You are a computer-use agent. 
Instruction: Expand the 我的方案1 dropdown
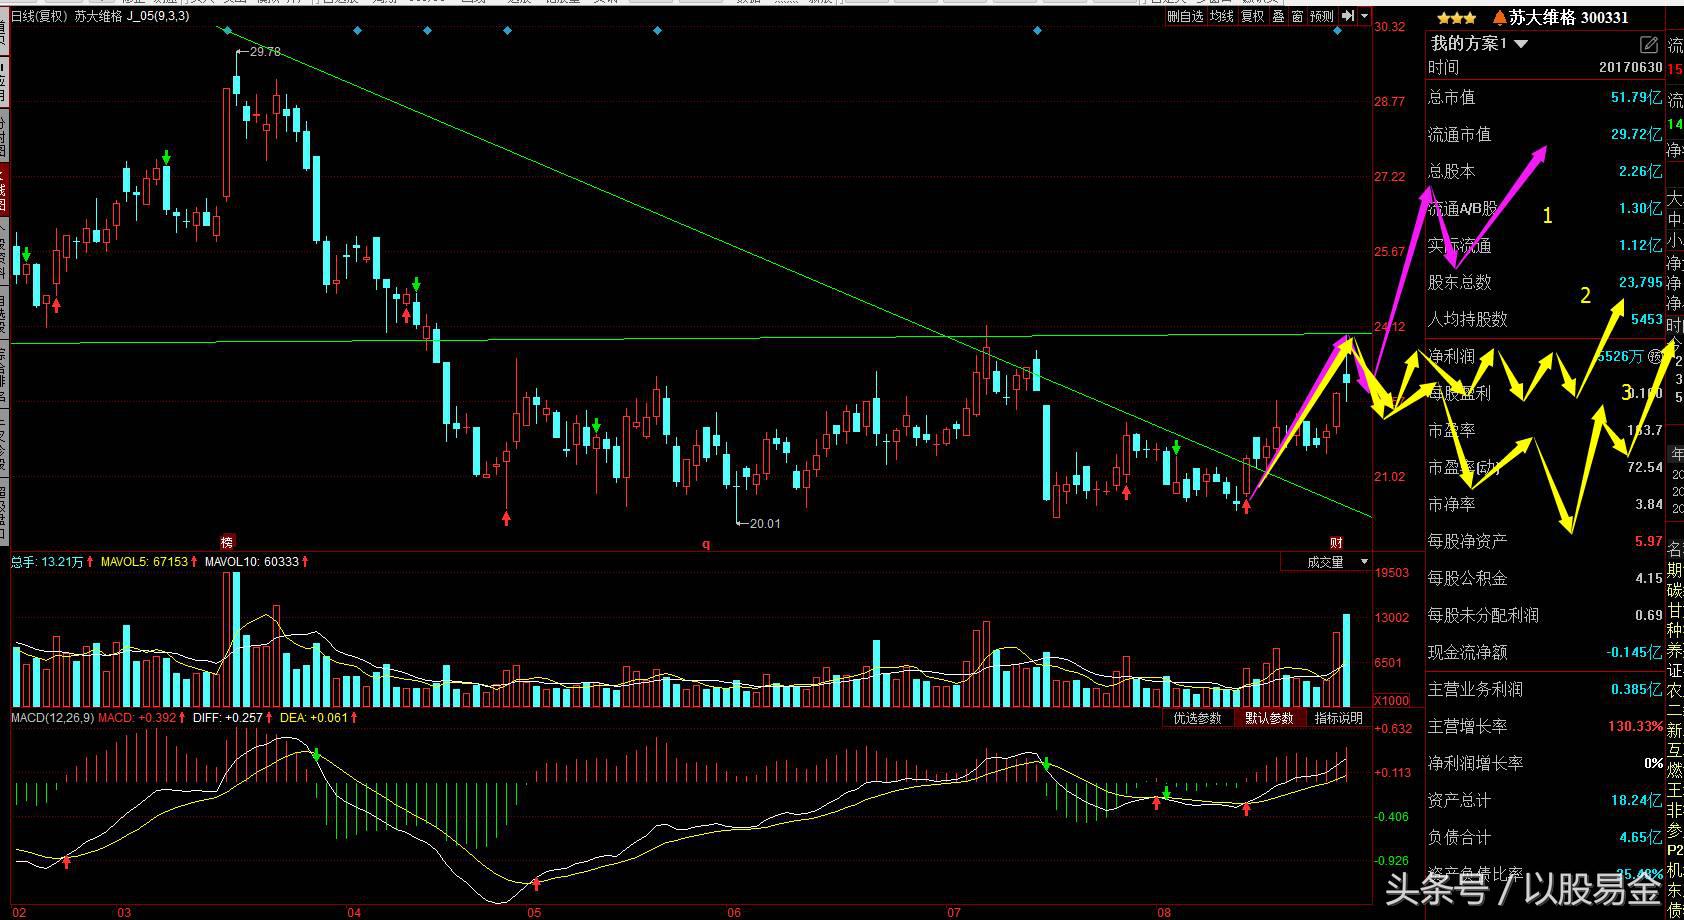pyautogui.click(x=1521, y=44)
